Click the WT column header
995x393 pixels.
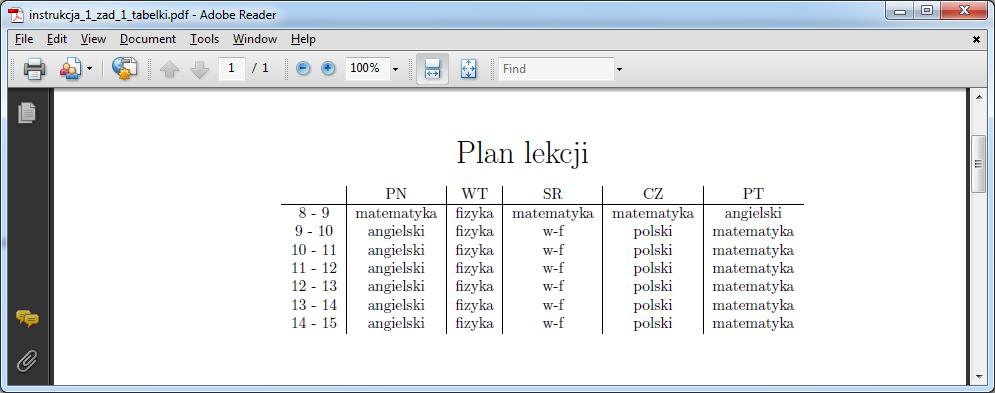[475, 194]
